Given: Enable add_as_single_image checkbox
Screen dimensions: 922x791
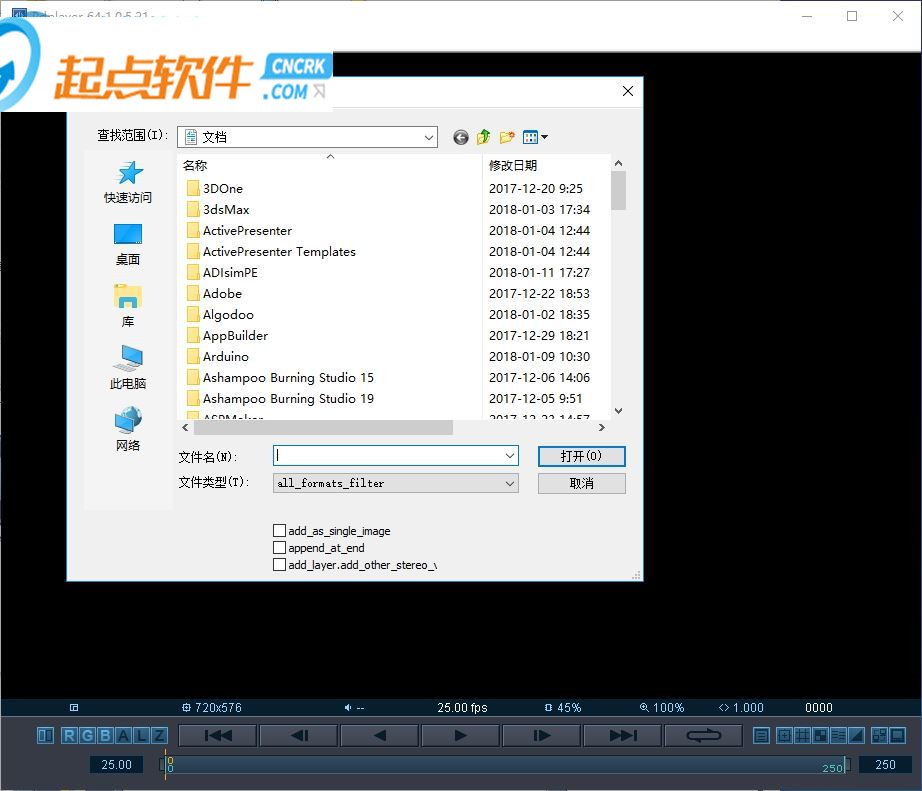Looking at the screenshot, I should click(x=279, y=530).
